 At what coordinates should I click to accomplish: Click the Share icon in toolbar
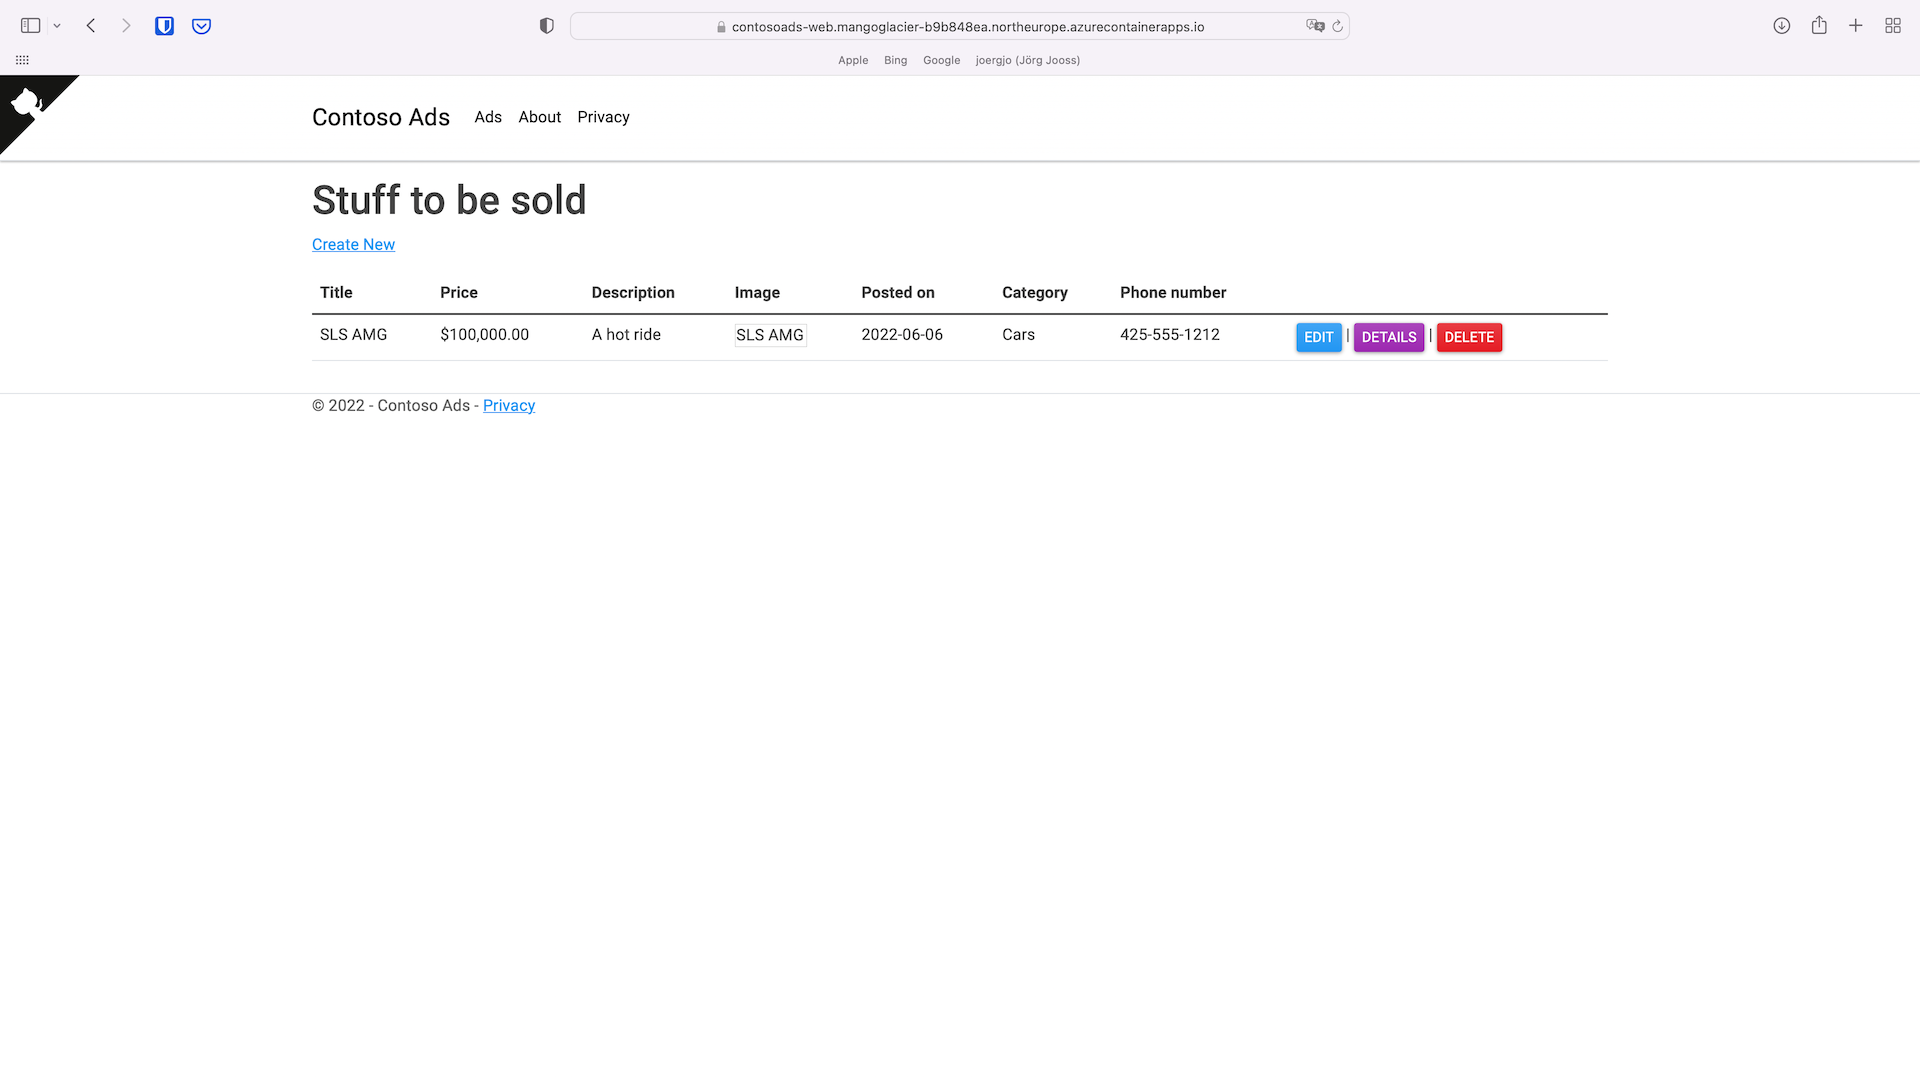pyautogui.click(x=1819, y=26)
